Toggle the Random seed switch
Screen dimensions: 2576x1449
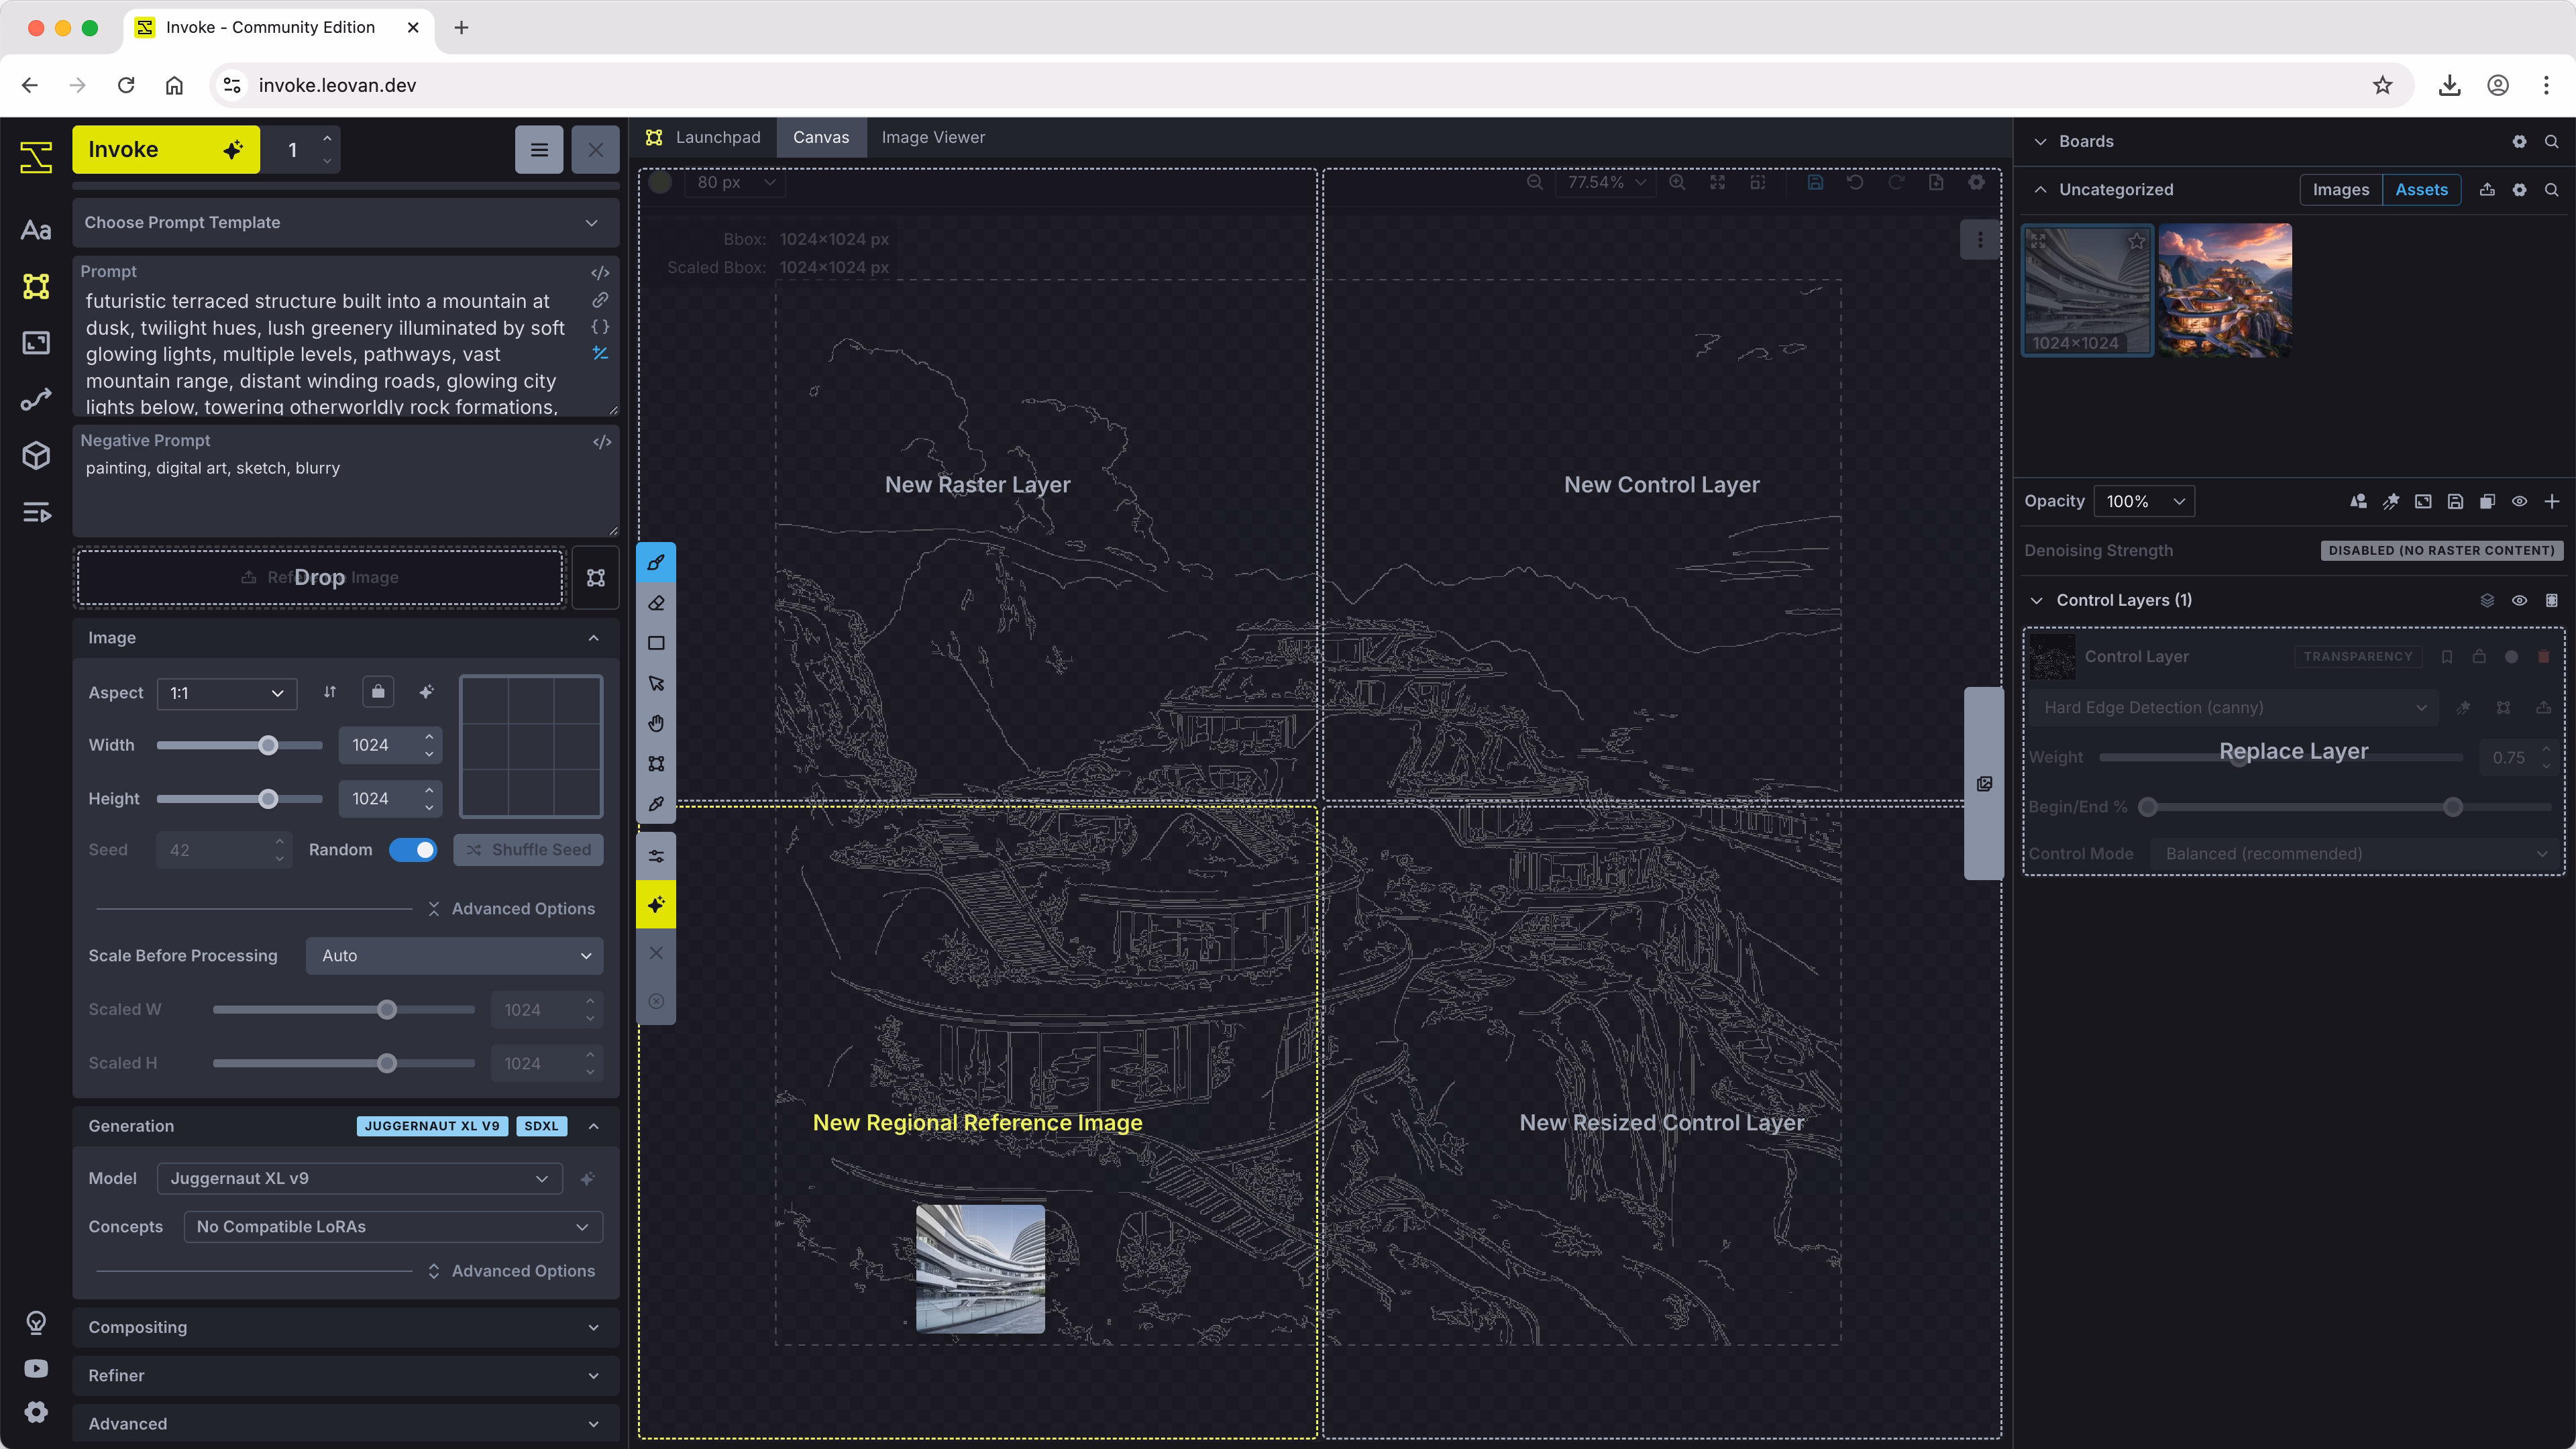click(x=413, y=850)
